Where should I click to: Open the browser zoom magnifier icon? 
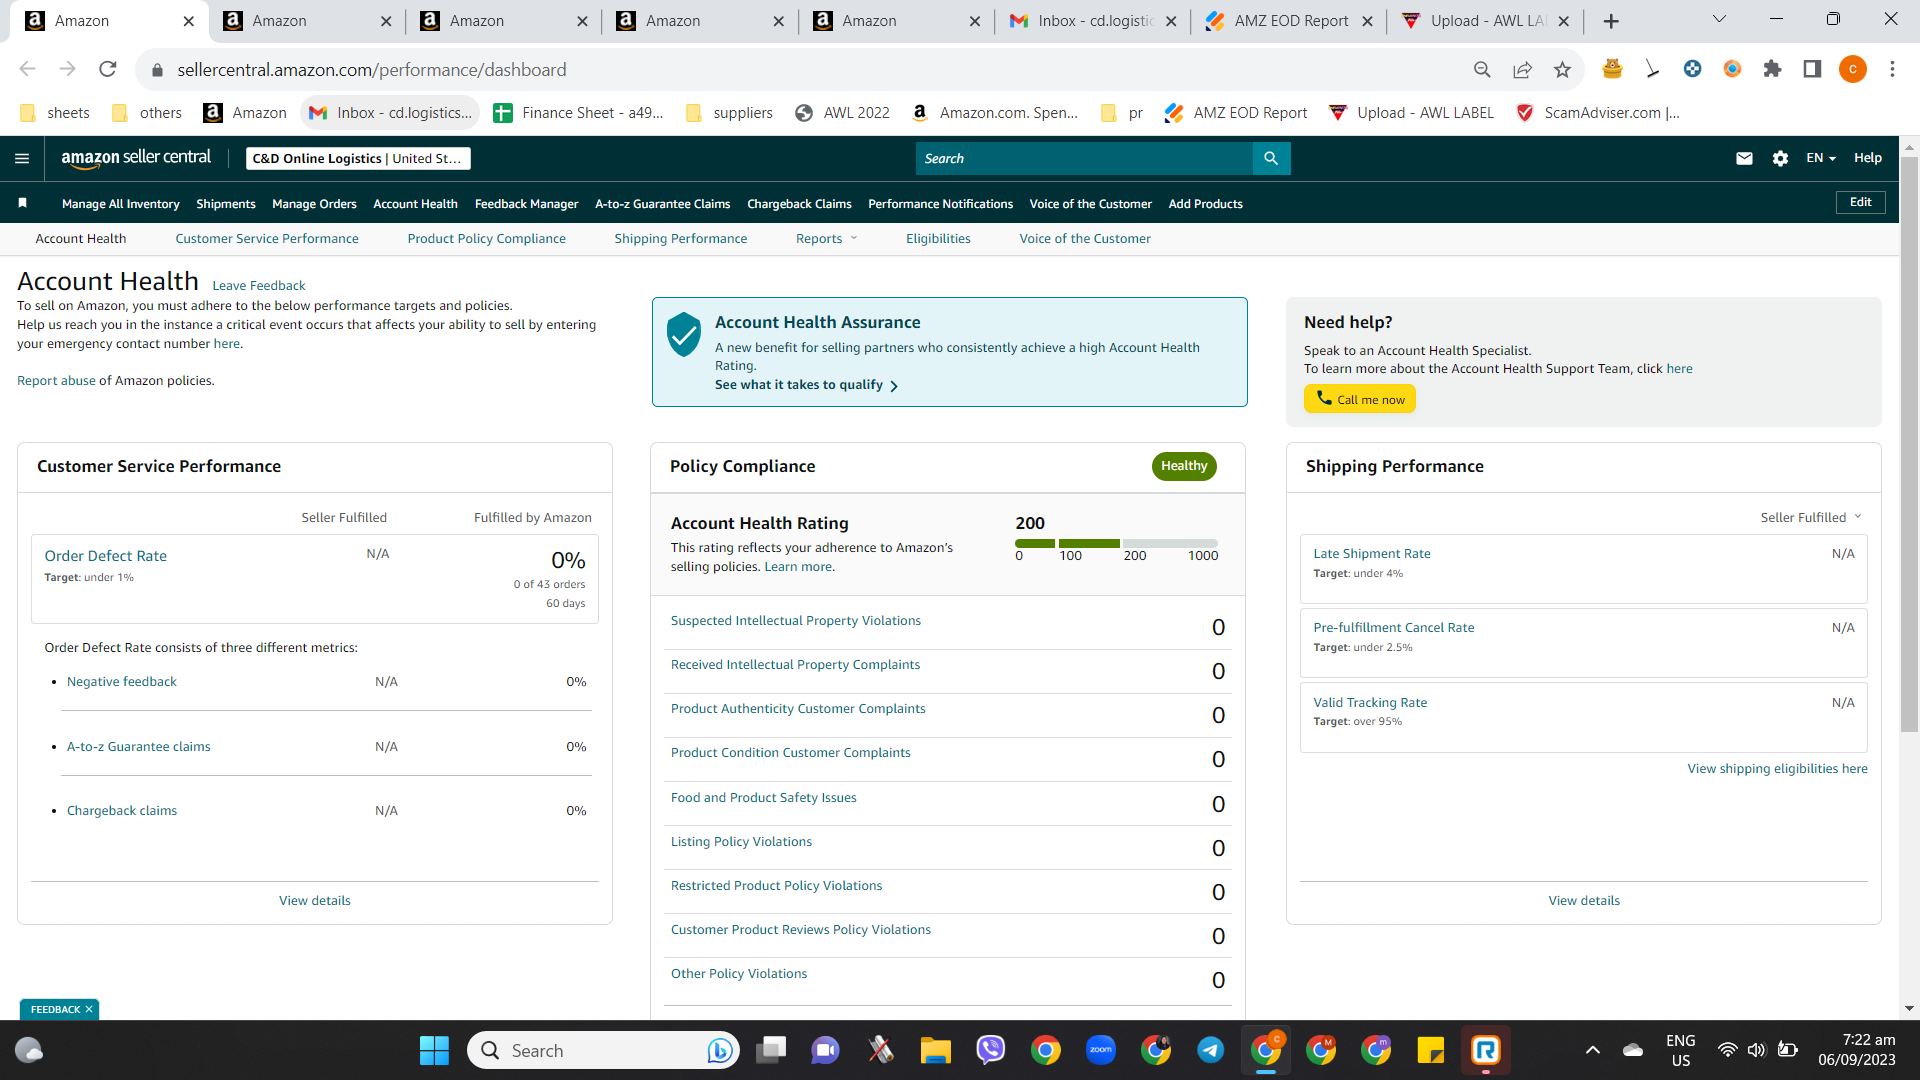(1482, 69)
